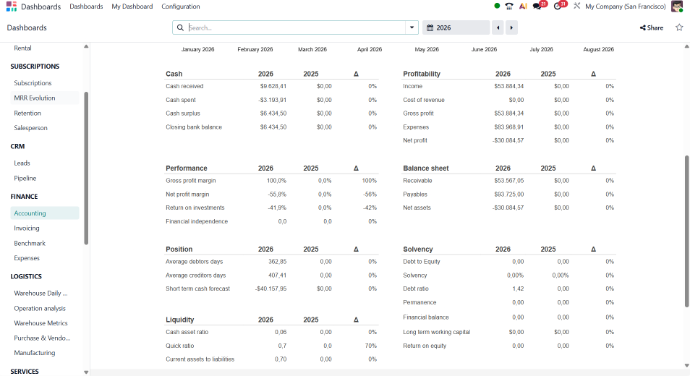Open the Dashboards menu item
The image size is (690, 376).
click(86, 7)
